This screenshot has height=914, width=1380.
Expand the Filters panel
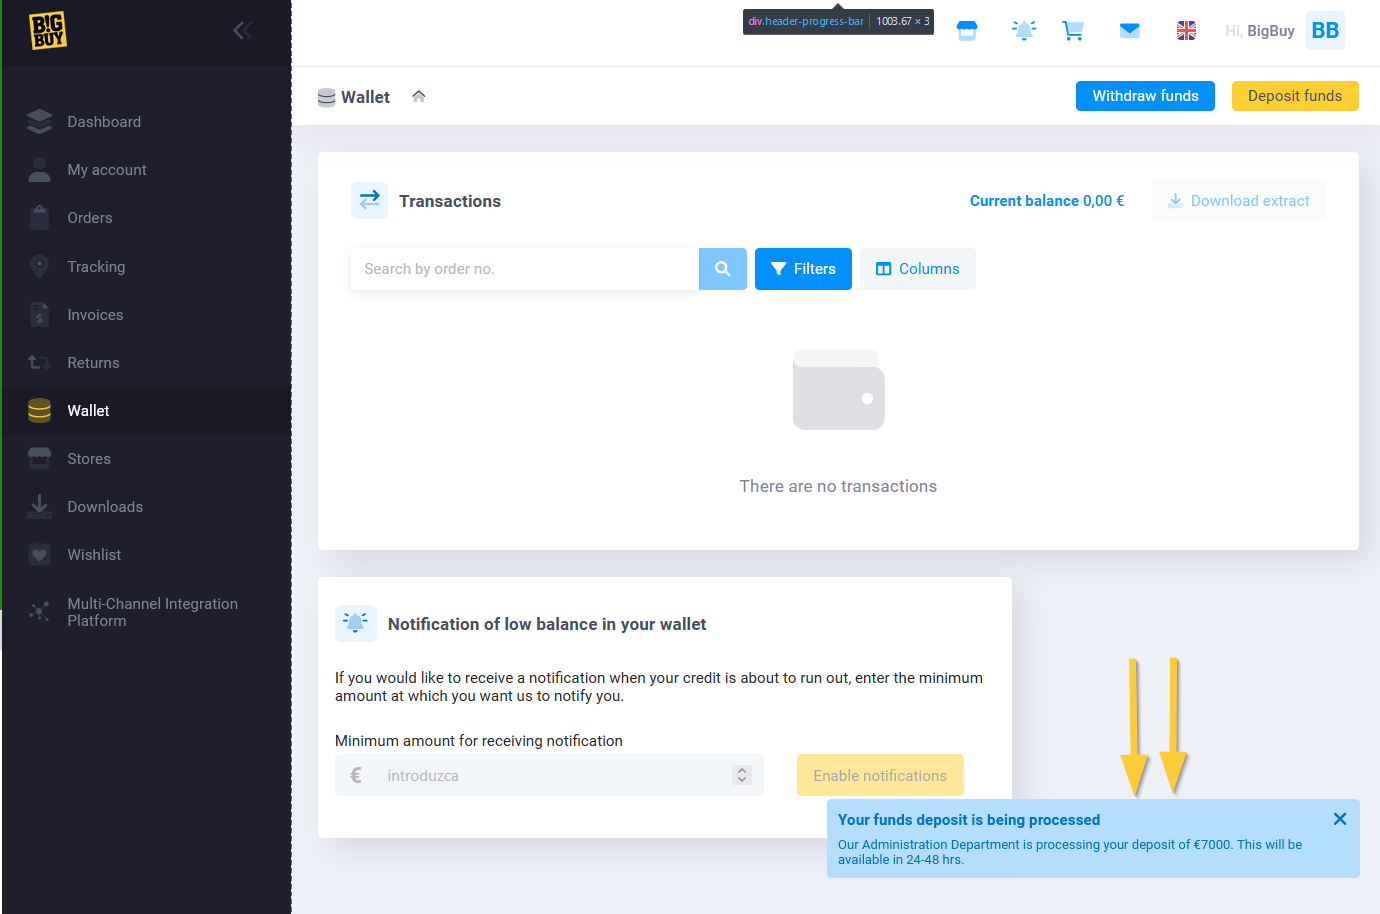[803, 269]
